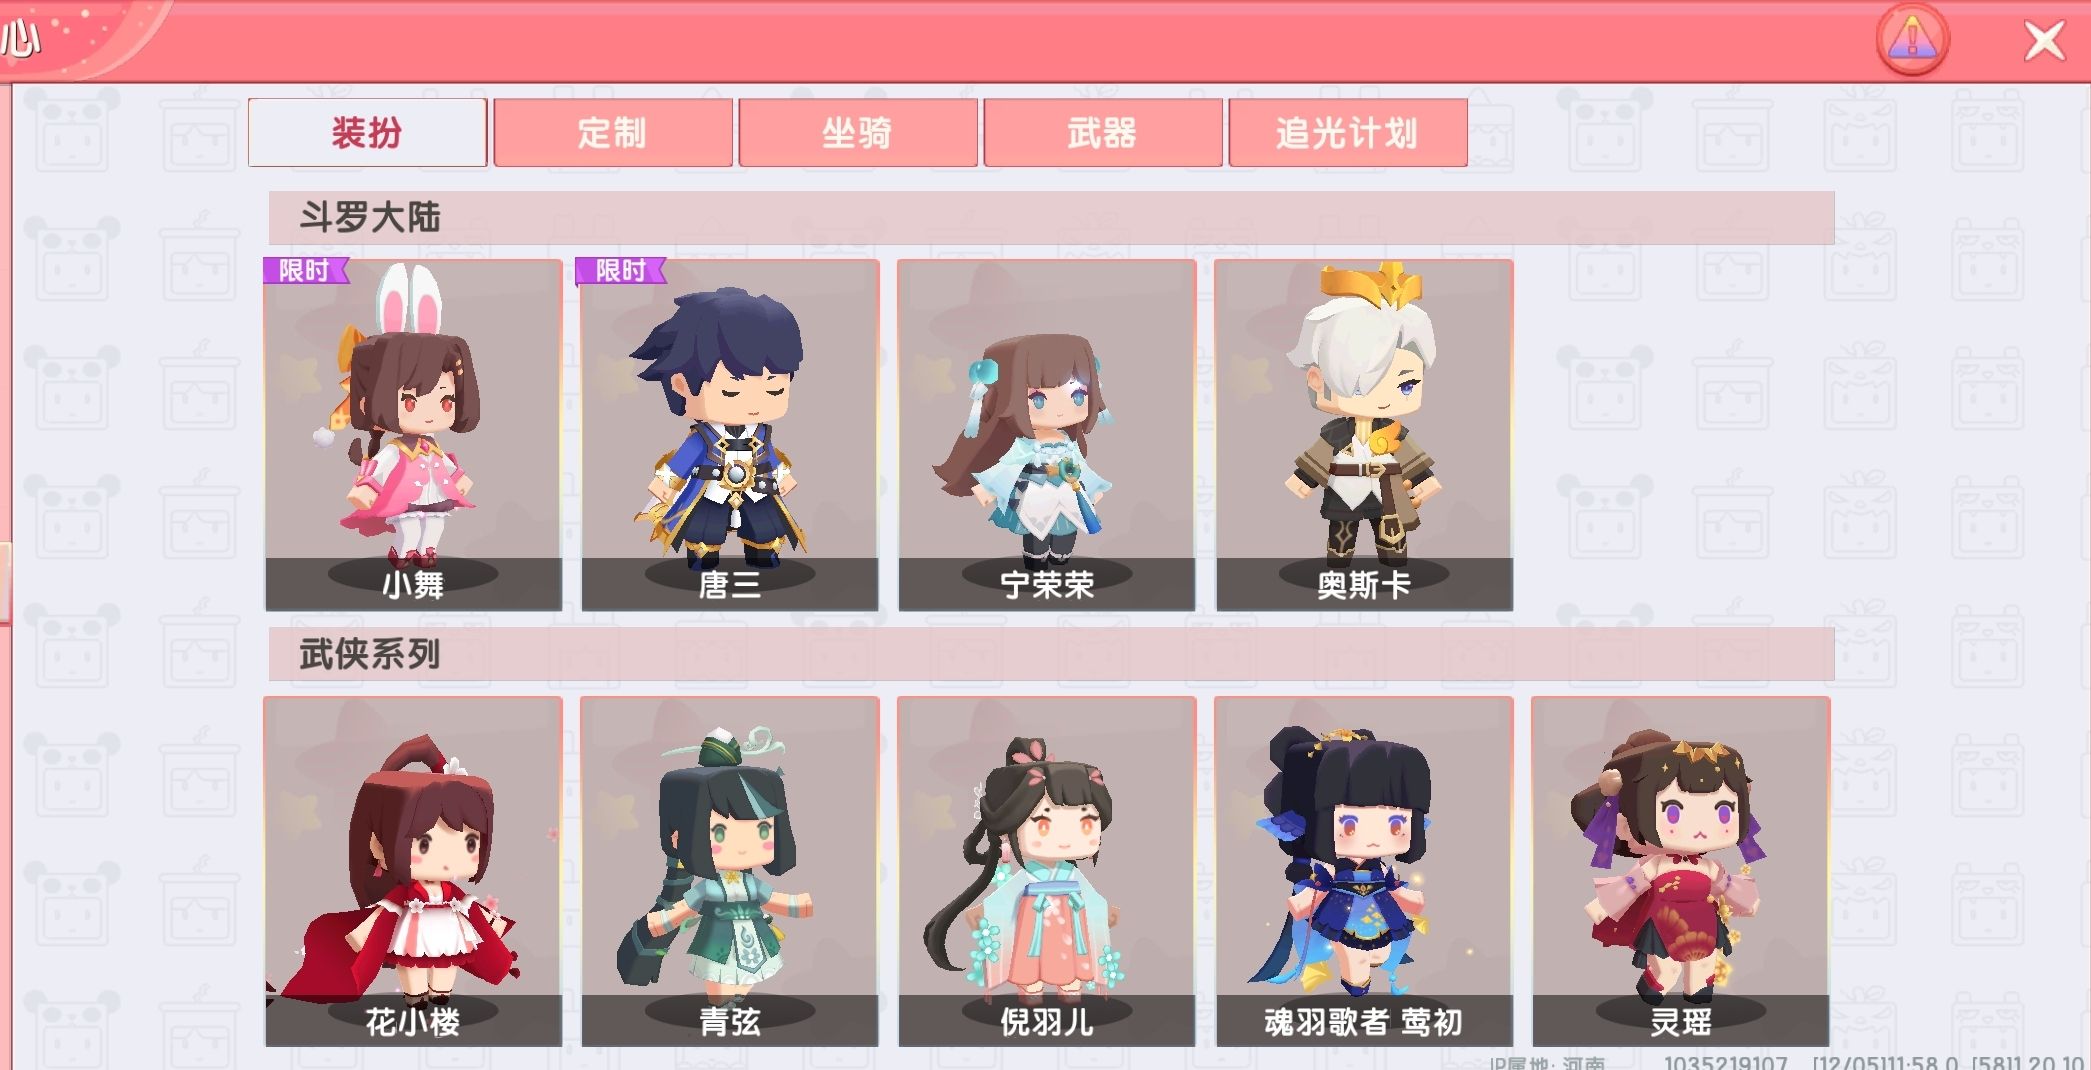Open the 定制 tab

point(612,132)
